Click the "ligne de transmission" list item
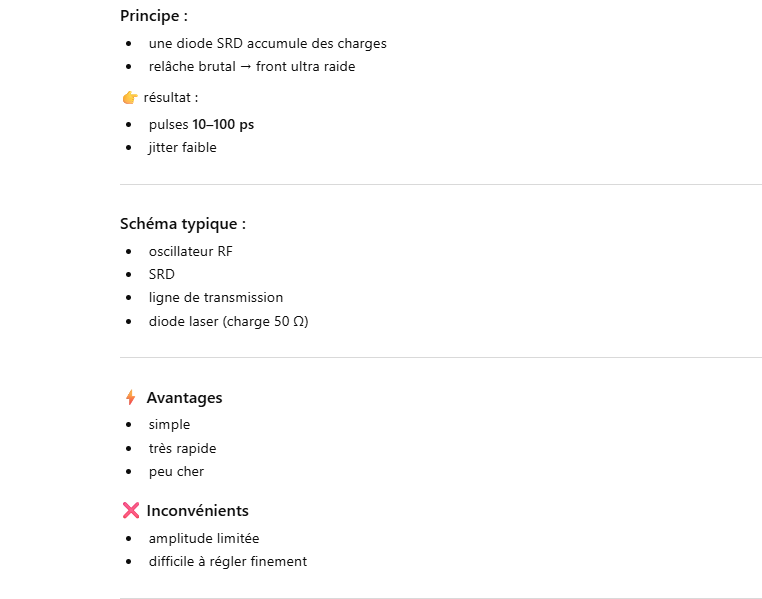Viewport: 762px width, 599px height. pyautogui.click(x=215, y=298)
